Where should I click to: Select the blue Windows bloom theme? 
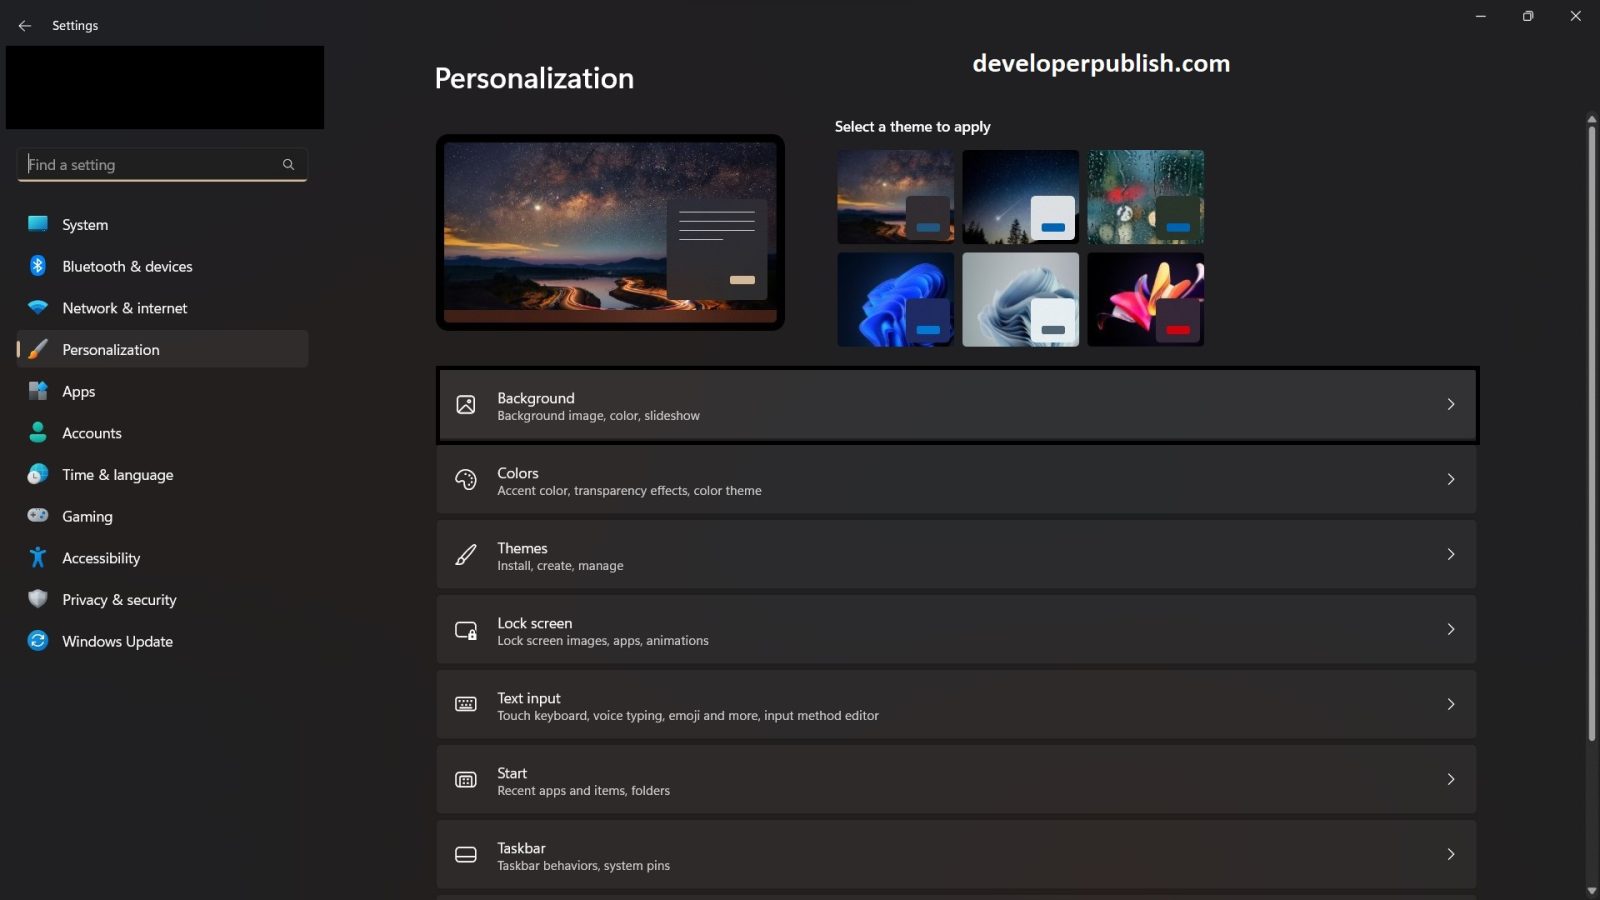pos(895,298)
